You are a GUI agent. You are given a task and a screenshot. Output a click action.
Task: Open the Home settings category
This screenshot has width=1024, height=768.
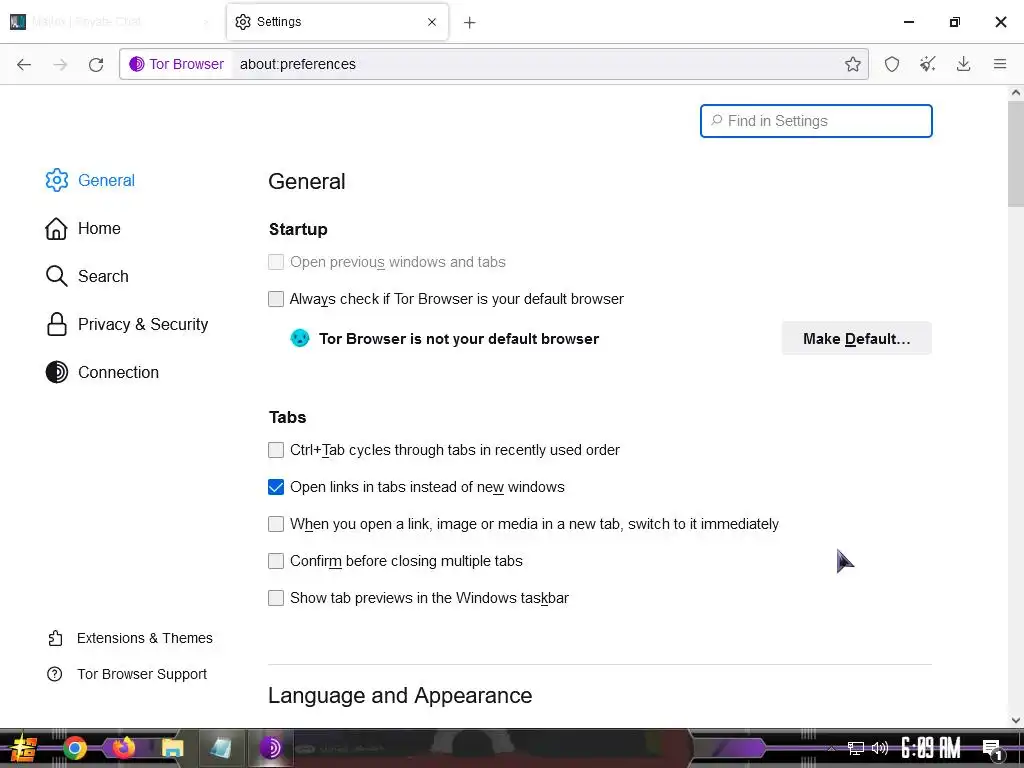click(x=83, y=229)
